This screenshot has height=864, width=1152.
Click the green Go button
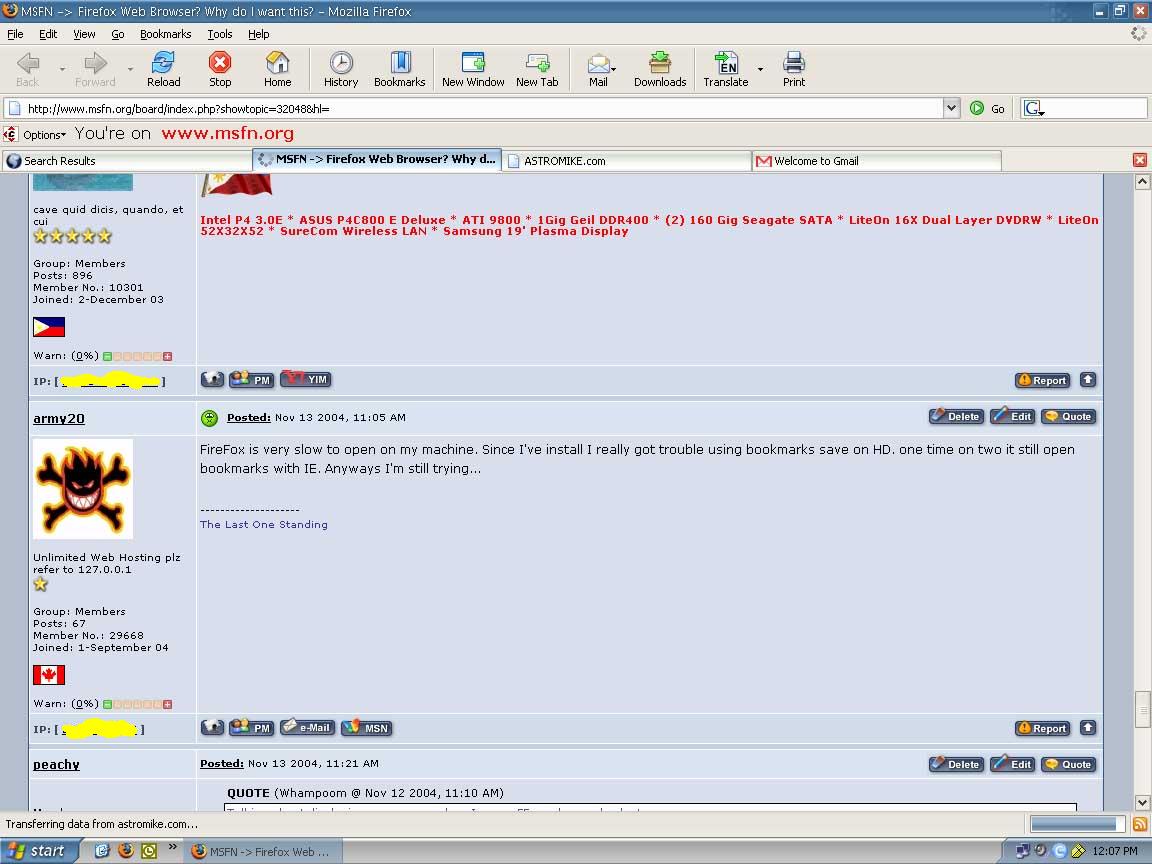coord(987,109)
